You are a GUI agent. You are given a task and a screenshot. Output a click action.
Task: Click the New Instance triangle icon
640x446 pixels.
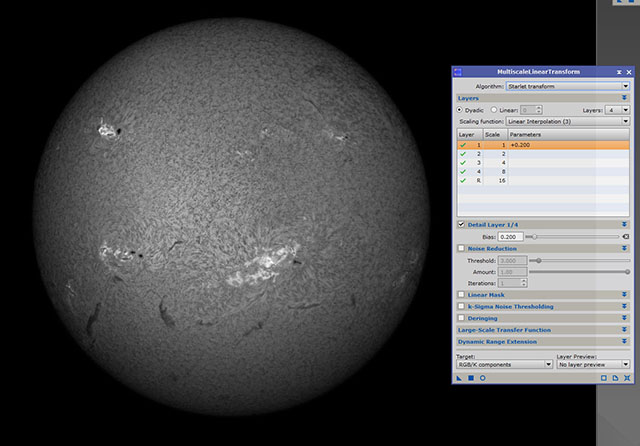tap(459, 378)
